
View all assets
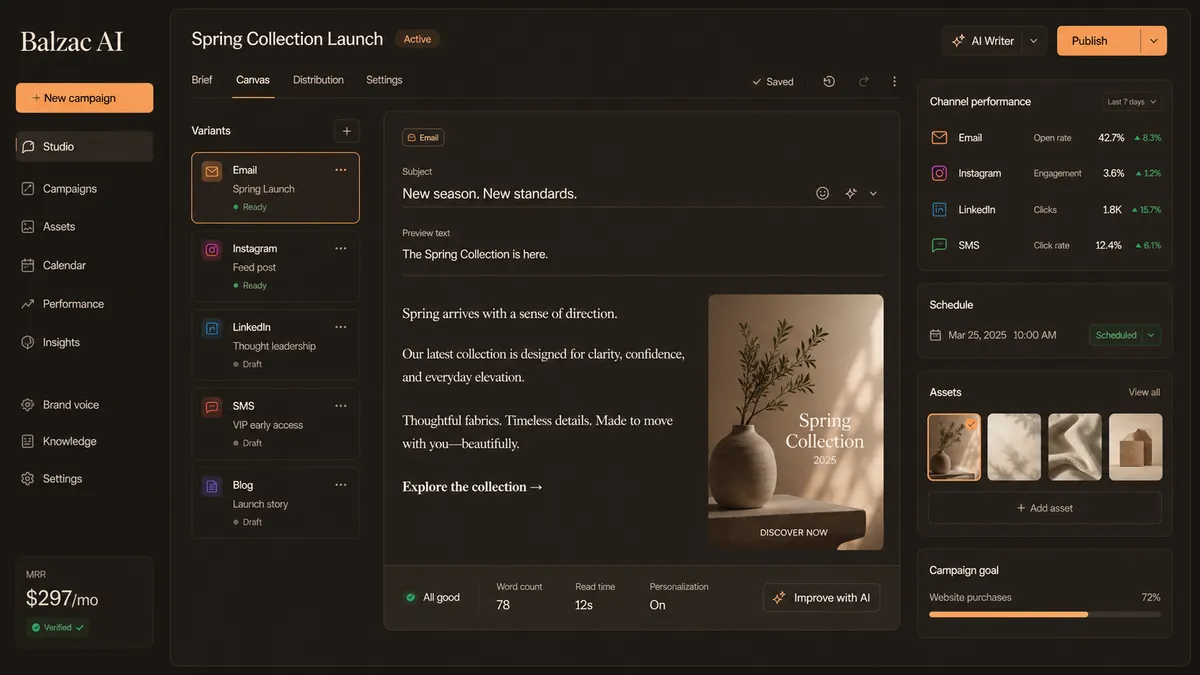[1144, 392]
